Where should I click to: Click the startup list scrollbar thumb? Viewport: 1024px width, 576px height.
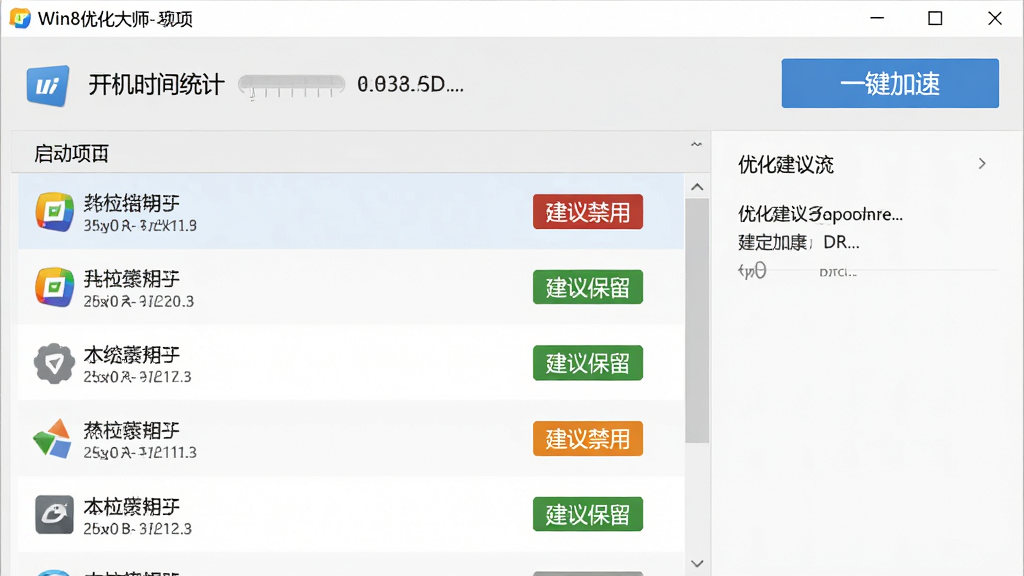coord(697,321)
